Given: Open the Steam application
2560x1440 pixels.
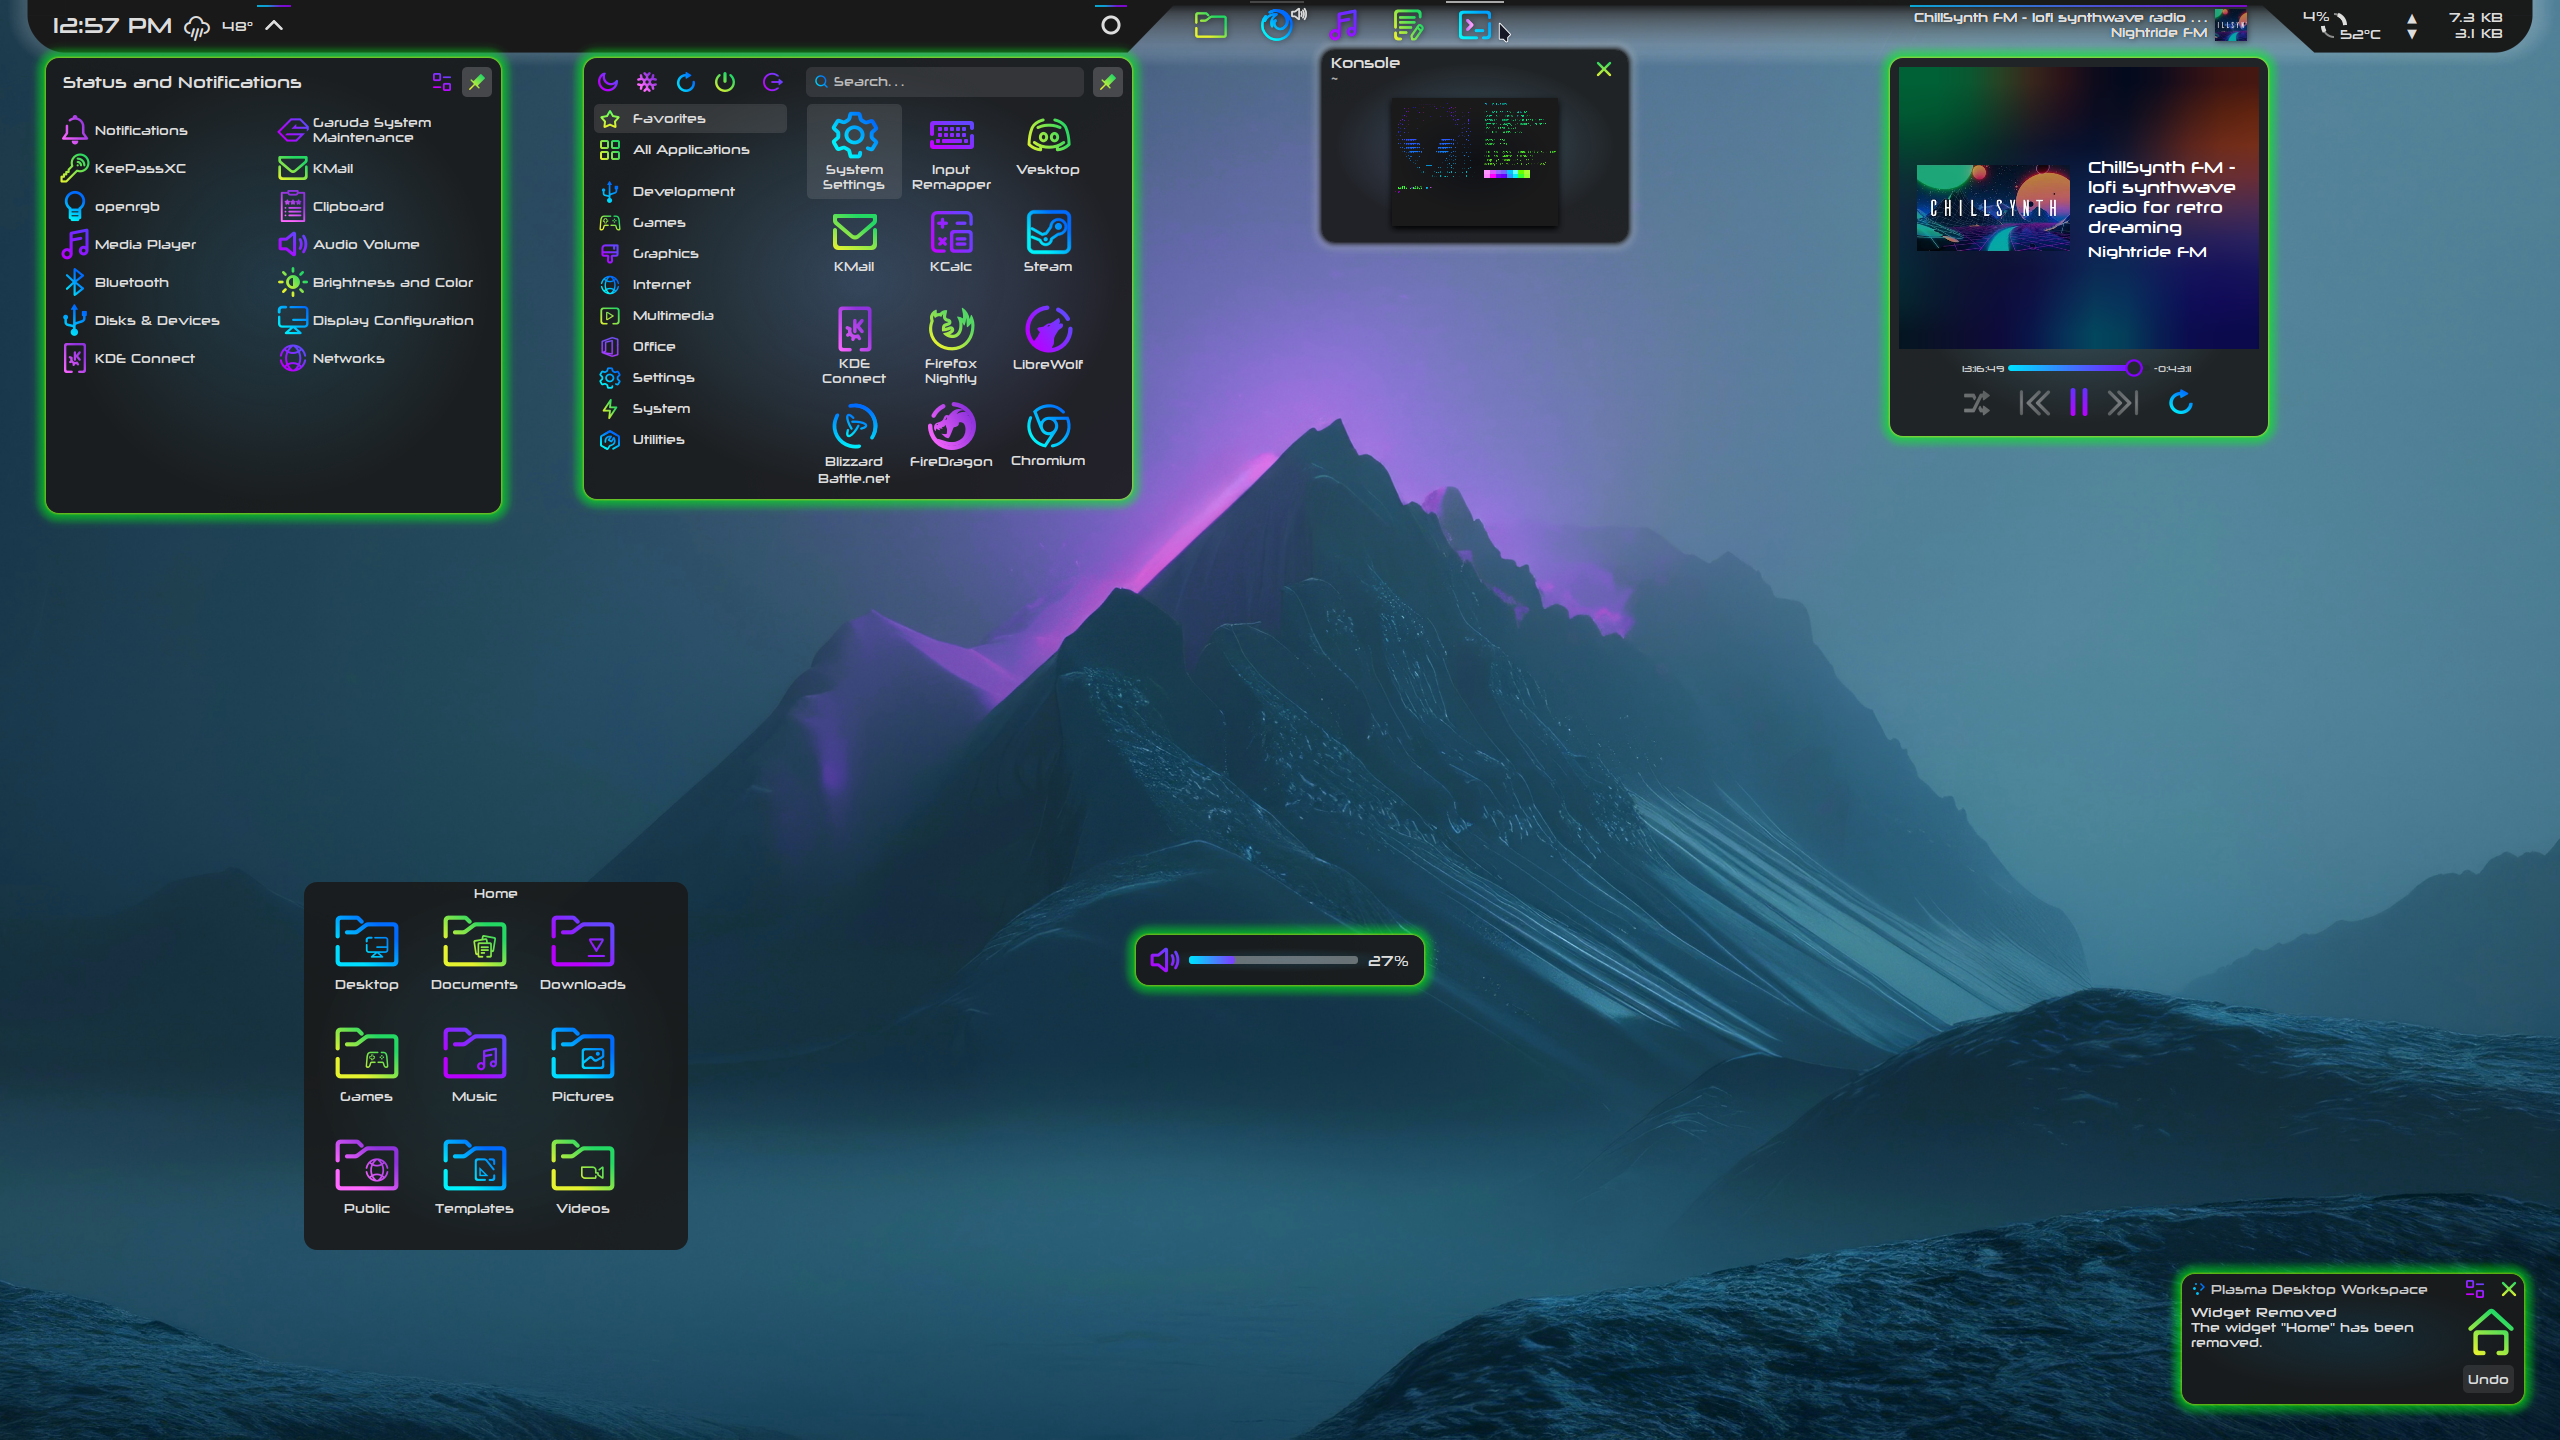Looking at the screenshot, I should tap(1047, 242).
